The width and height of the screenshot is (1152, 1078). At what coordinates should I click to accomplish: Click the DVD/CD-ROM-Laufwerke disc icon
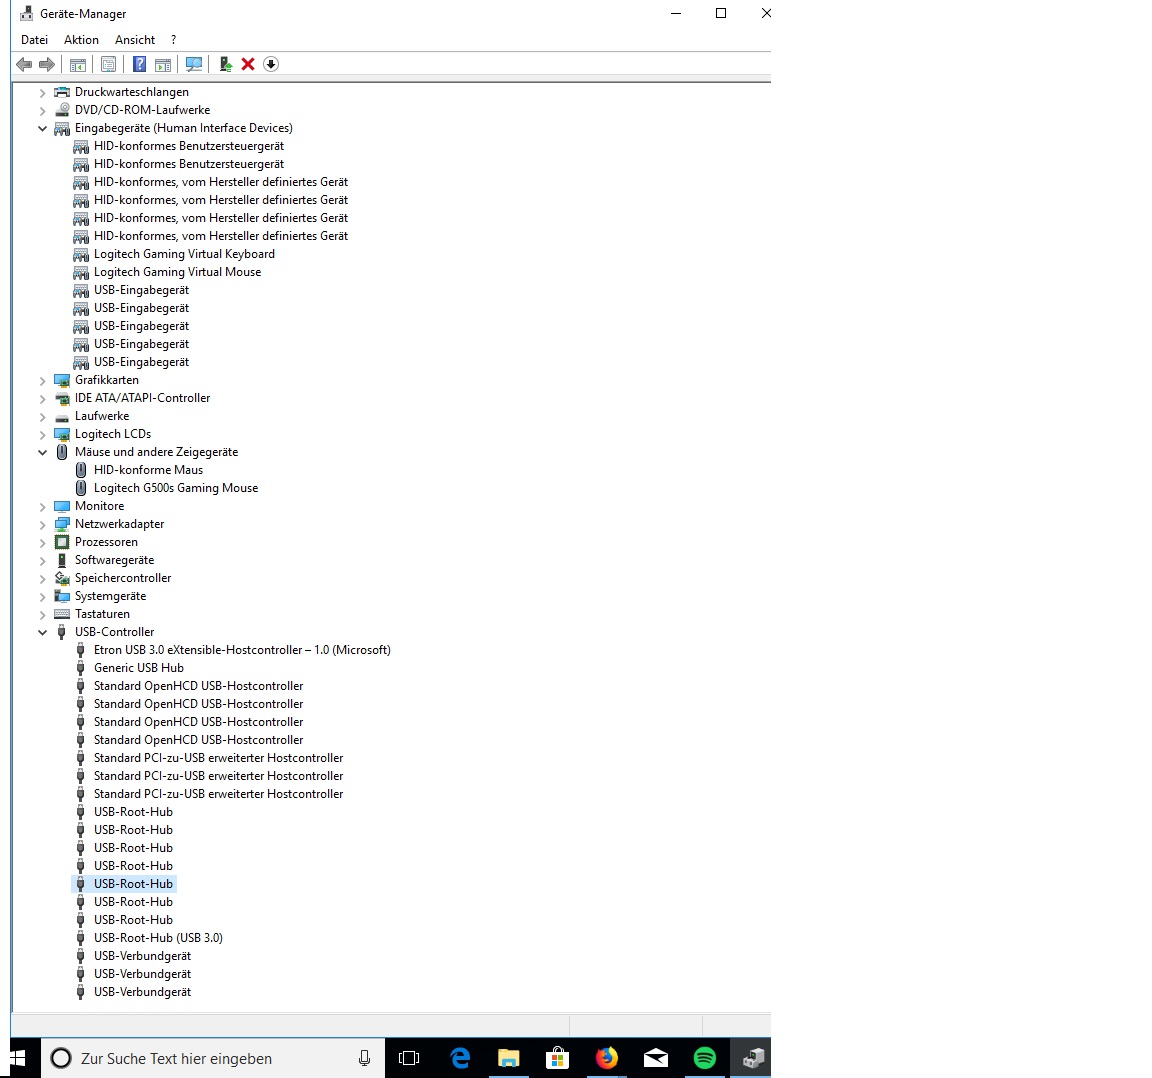62,109
